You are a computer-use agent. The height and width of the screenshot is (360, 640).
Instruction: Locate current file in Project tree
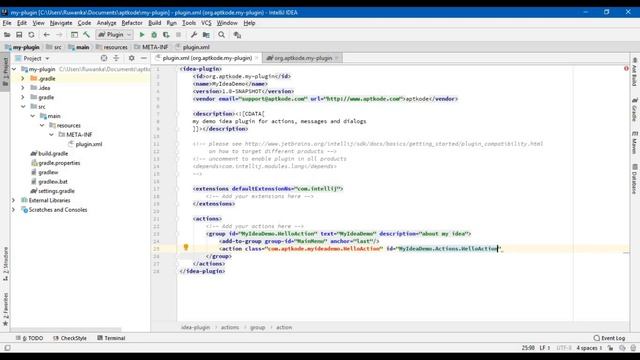(x=104, y=58)
